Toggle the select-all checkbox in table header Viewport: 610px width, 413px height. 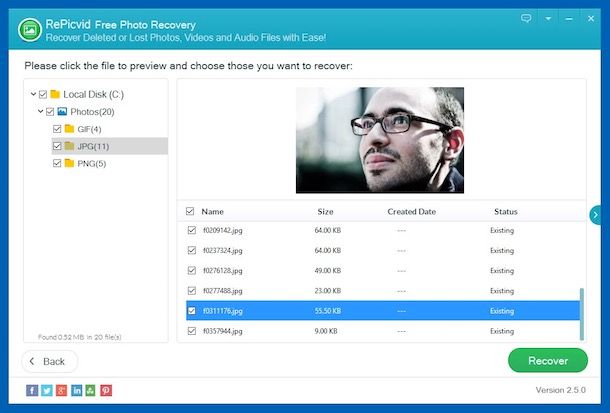(x=190, y=211)
